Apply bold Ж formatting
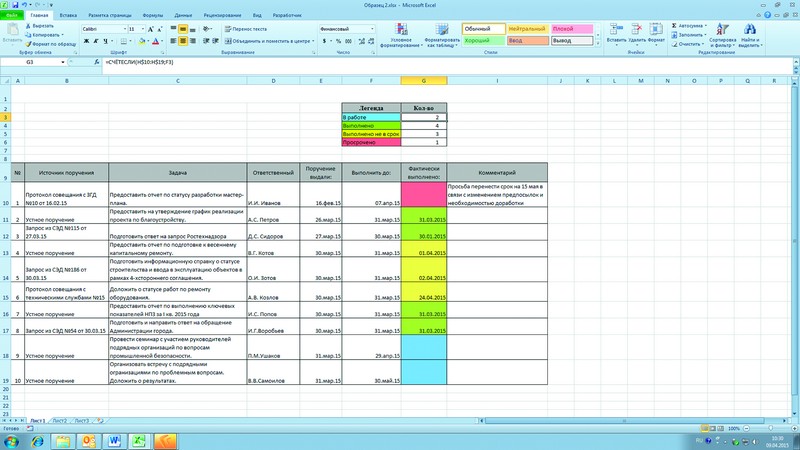This screenshot has width=800, height=450. [86, 41]
